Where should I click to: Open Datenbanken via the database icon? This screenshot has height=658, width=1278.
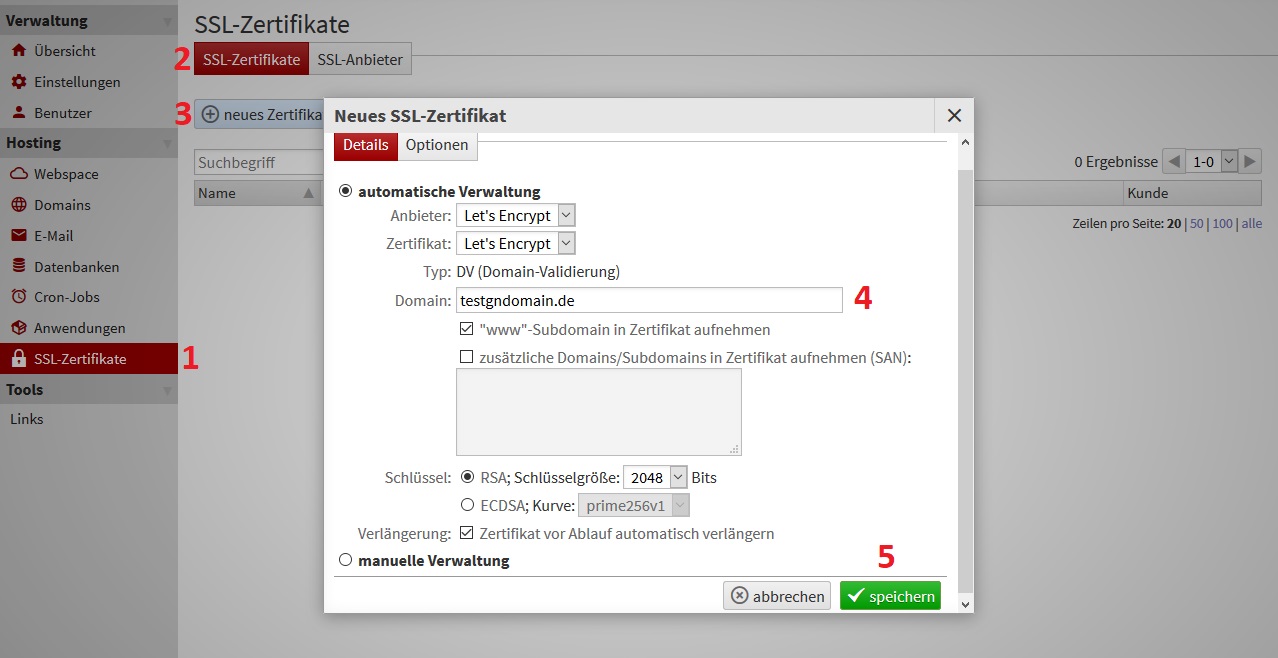pyautogui.click(x=18, y=267)
